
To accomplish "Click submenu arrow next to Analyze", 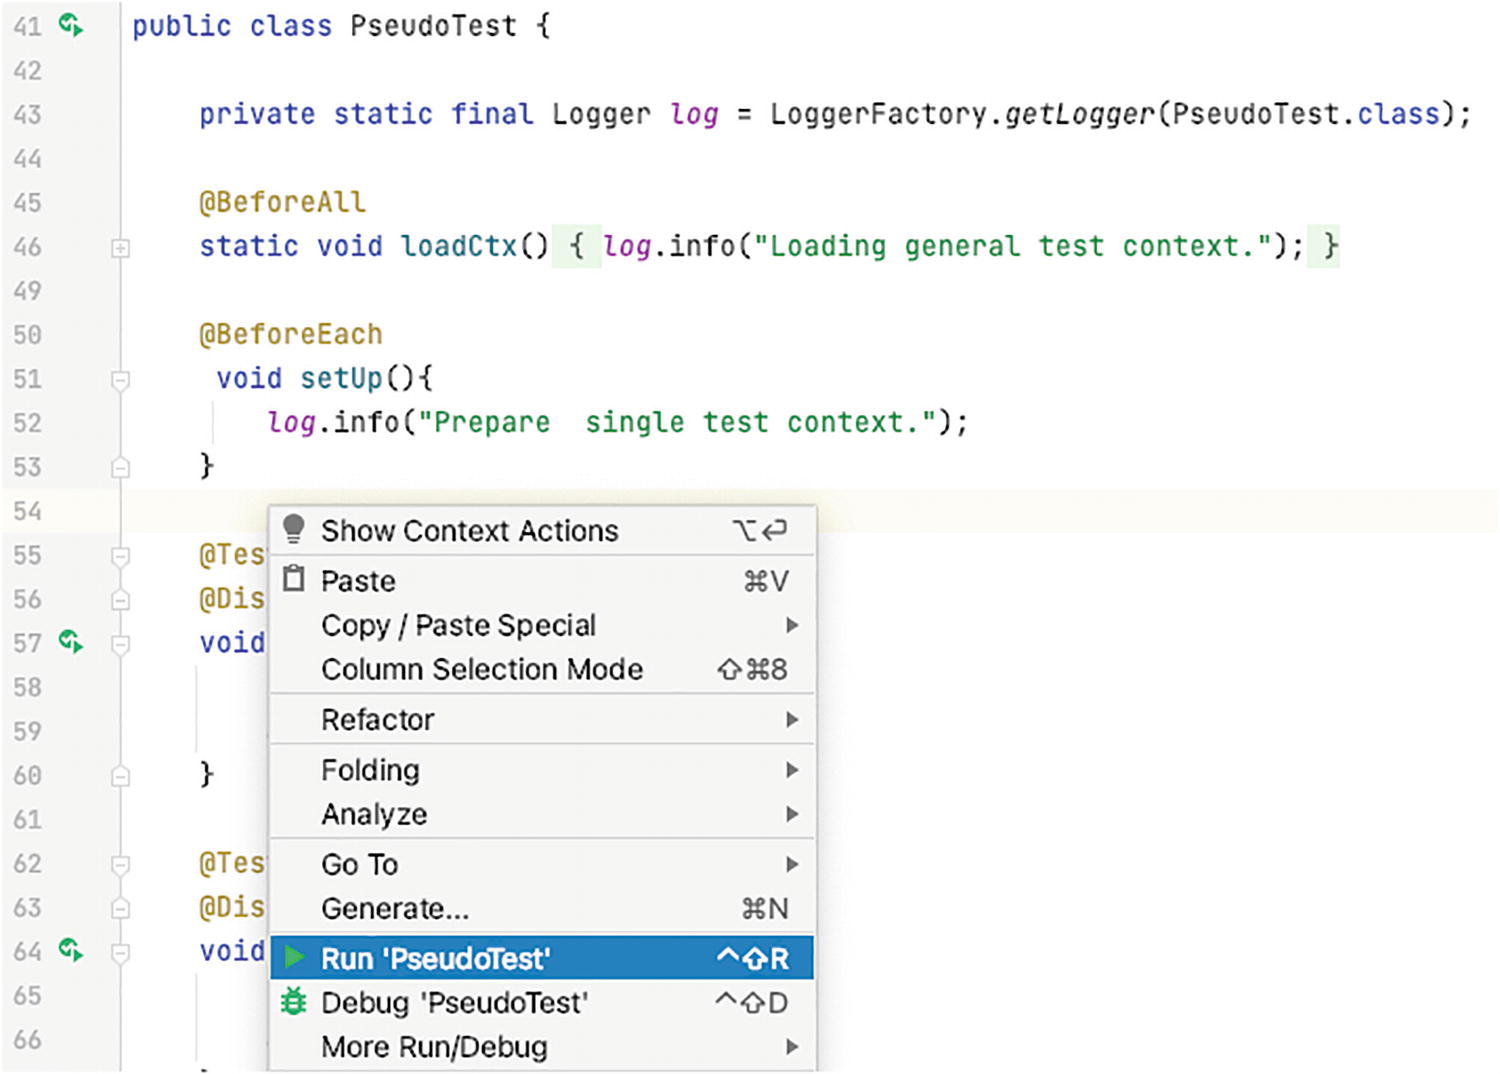I will 792,814.
